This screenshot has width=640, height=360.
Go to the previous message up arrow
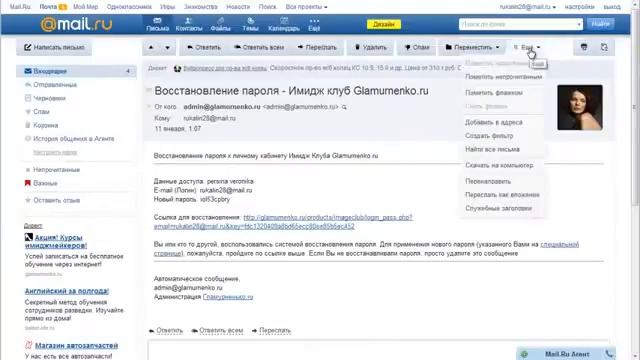tap(151, 47)
